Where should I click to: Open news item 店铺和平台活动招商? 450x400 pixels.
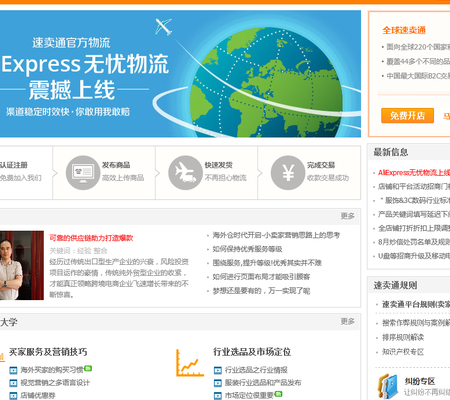tap(414, 187)
